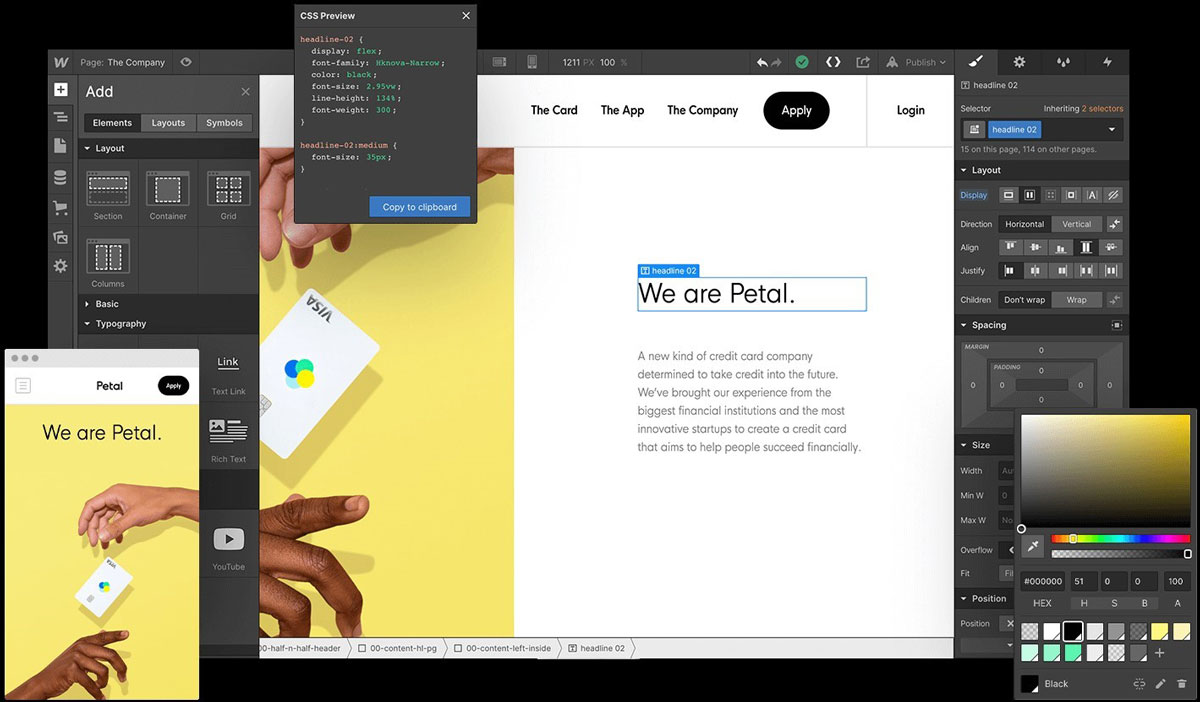Toggle the code export brackets icon
The height and width of the screenshot is (702, 1200).
coord(833,62)
